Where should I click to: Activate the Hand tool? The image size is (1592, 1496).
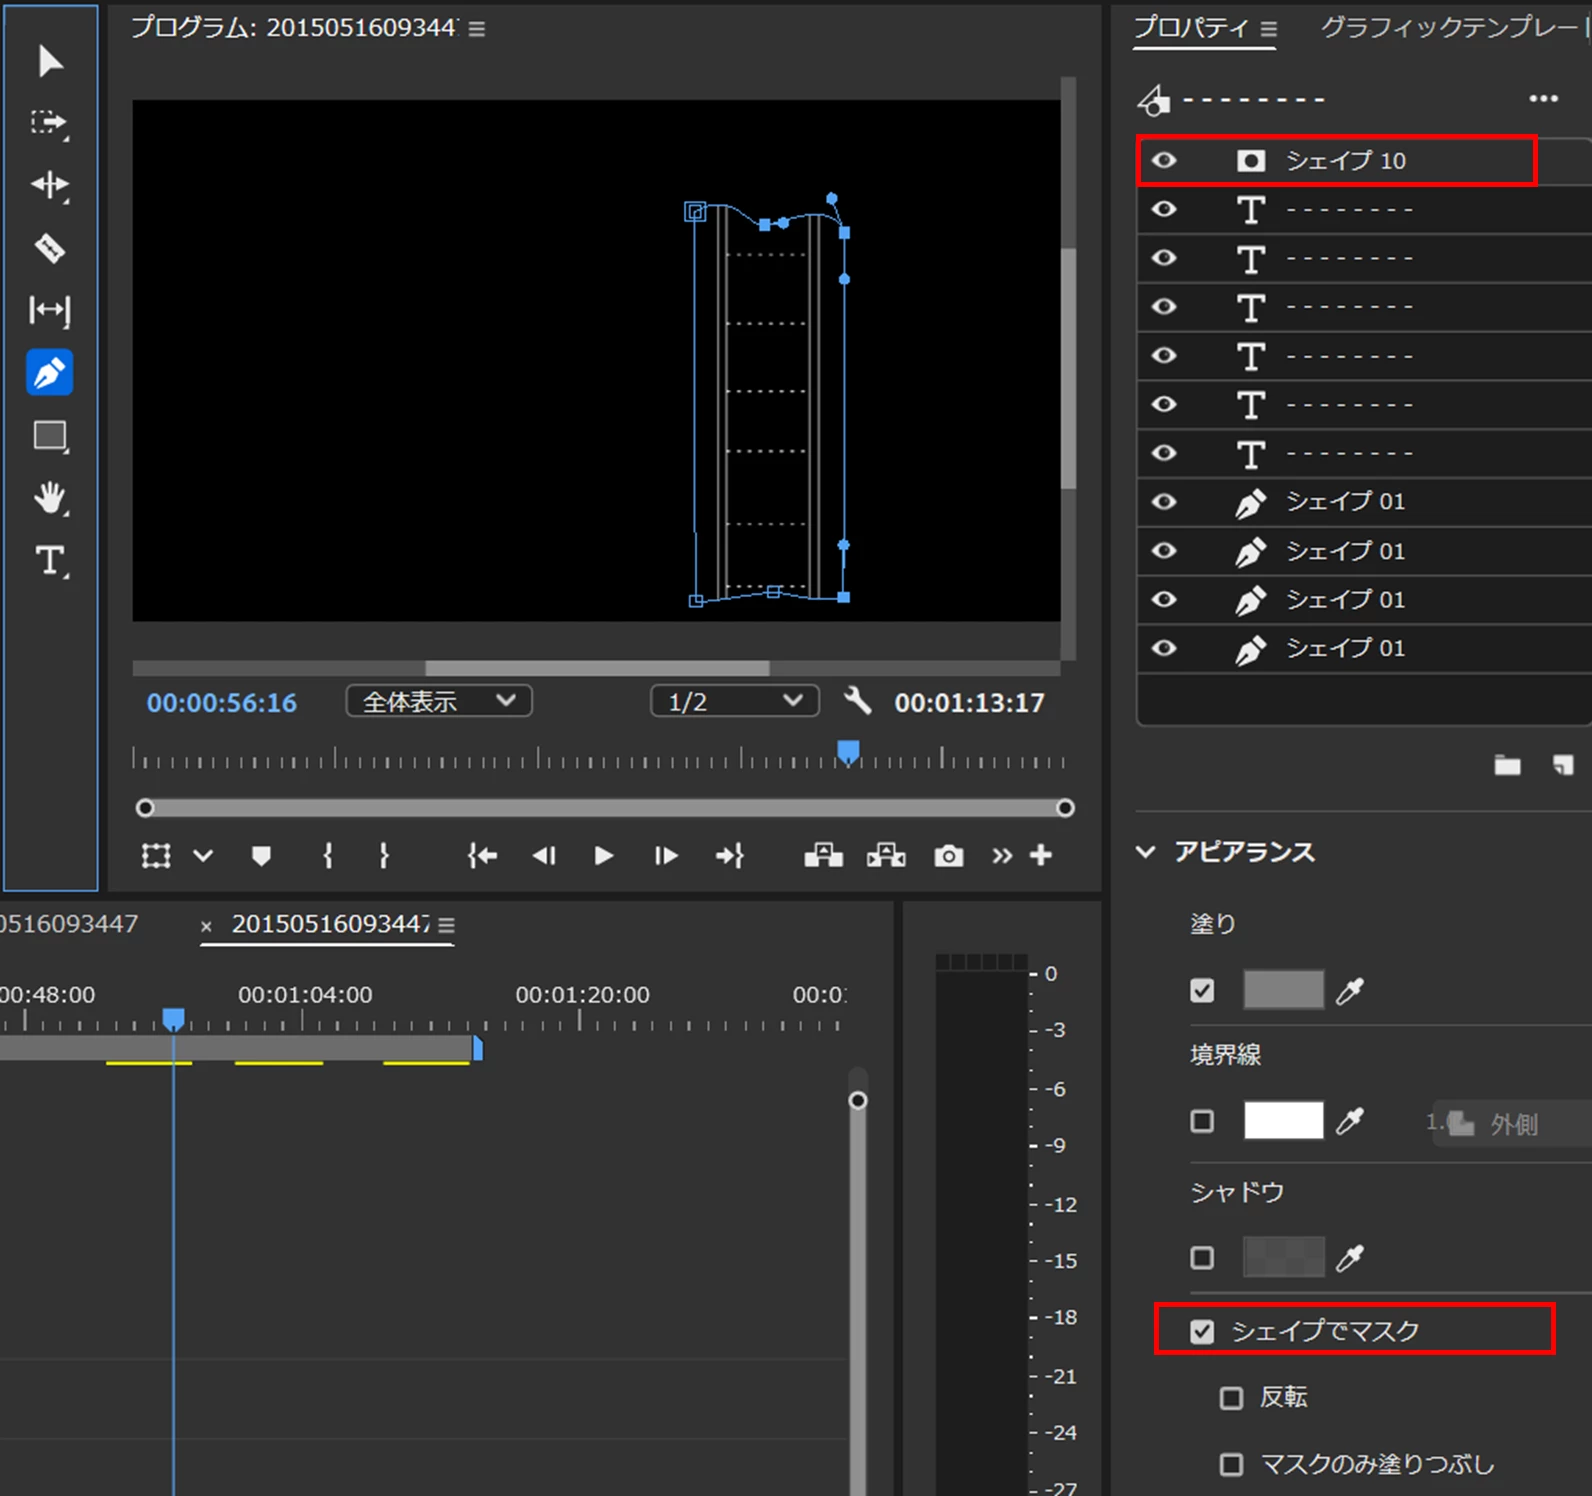pyautogui.click(x=50, y=498)
